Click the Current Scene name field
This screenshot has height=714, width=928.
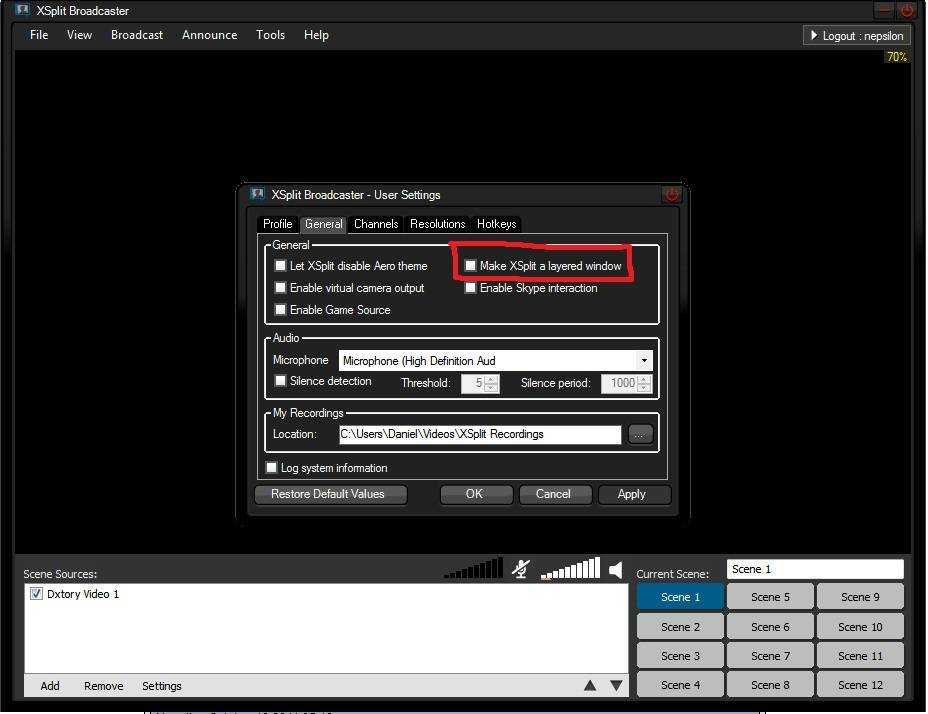[x=816, y=569]
